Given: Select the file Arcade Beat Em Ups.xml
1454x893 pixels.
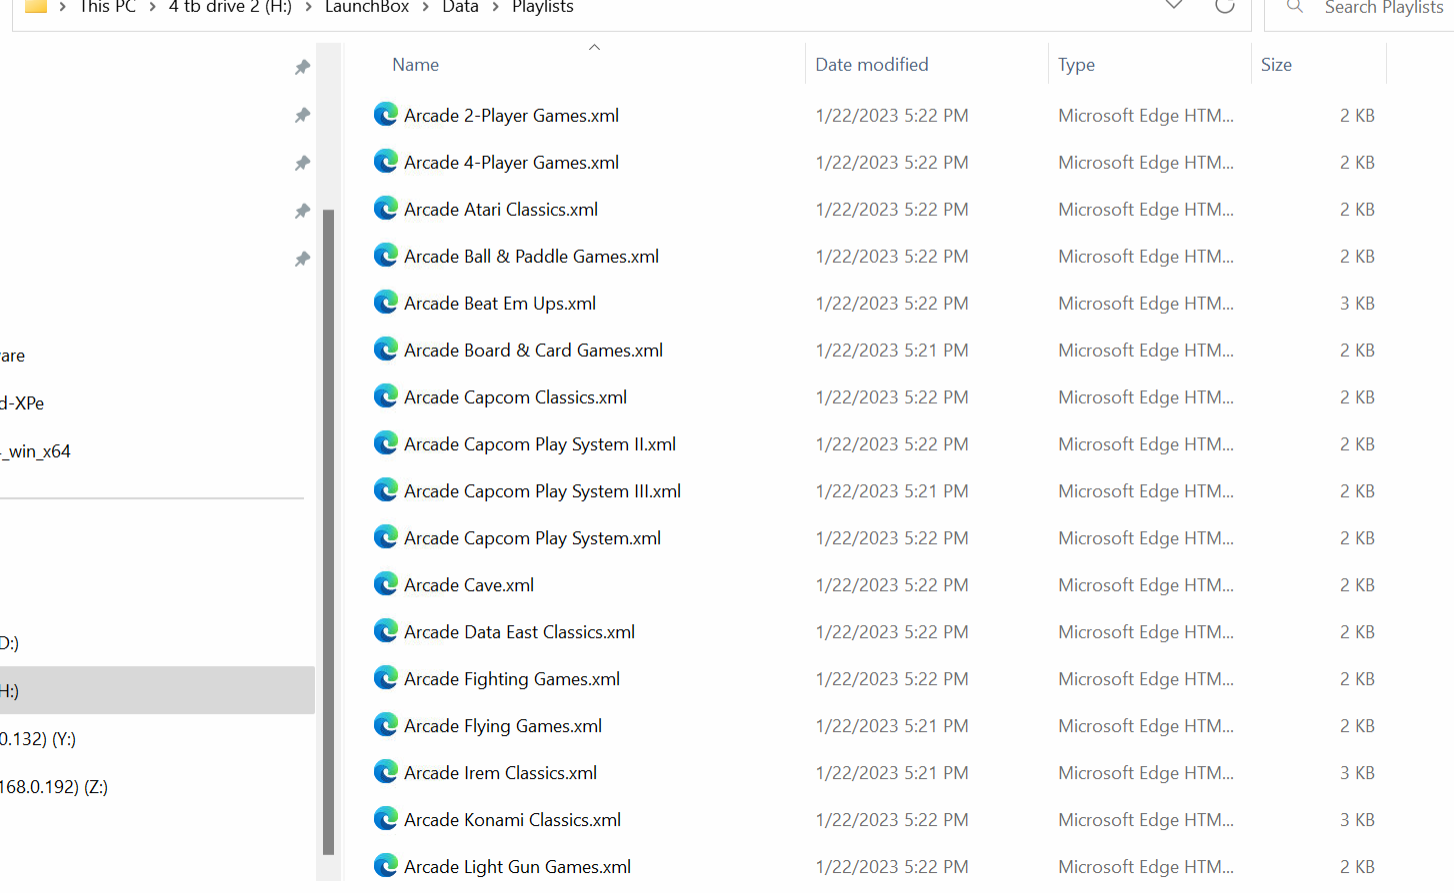Looking at the screenshot, I should (x=500, y=303).
